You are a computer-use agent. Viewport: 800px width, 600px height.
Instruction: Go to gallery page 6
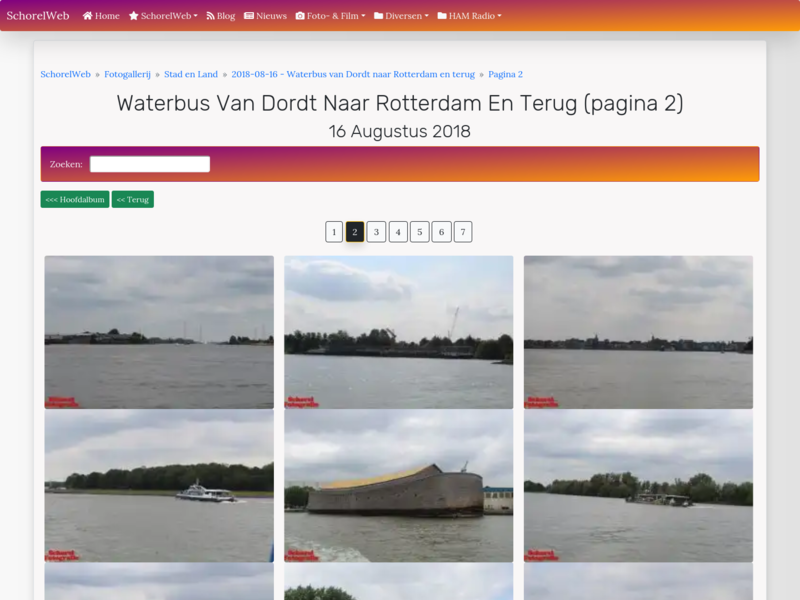(x=441, y=232)
